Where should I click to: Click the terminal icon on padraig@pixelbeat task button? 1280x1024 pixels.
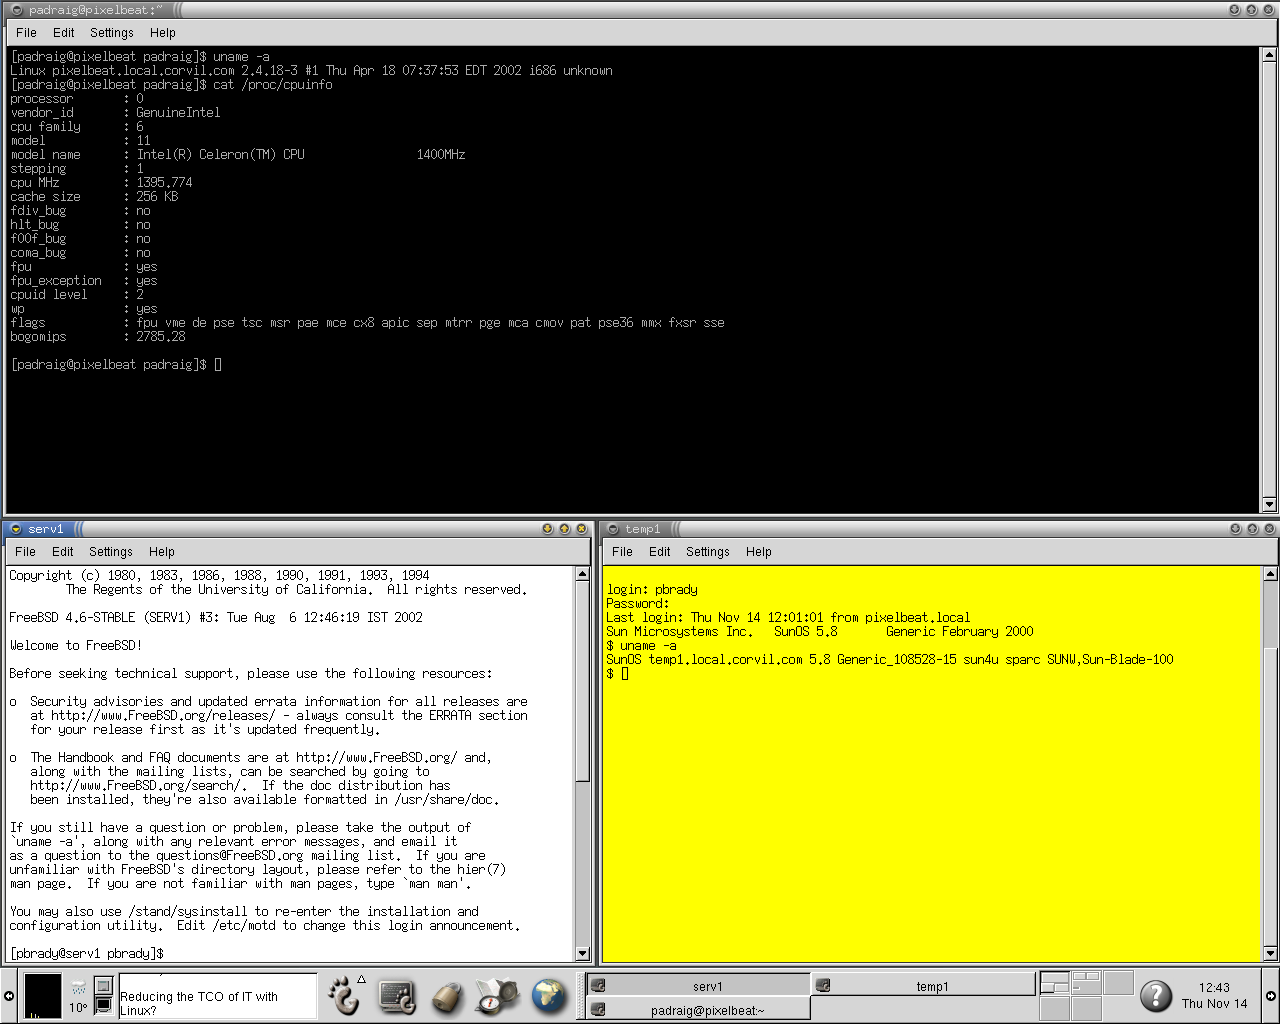[x=598, y=1009]
